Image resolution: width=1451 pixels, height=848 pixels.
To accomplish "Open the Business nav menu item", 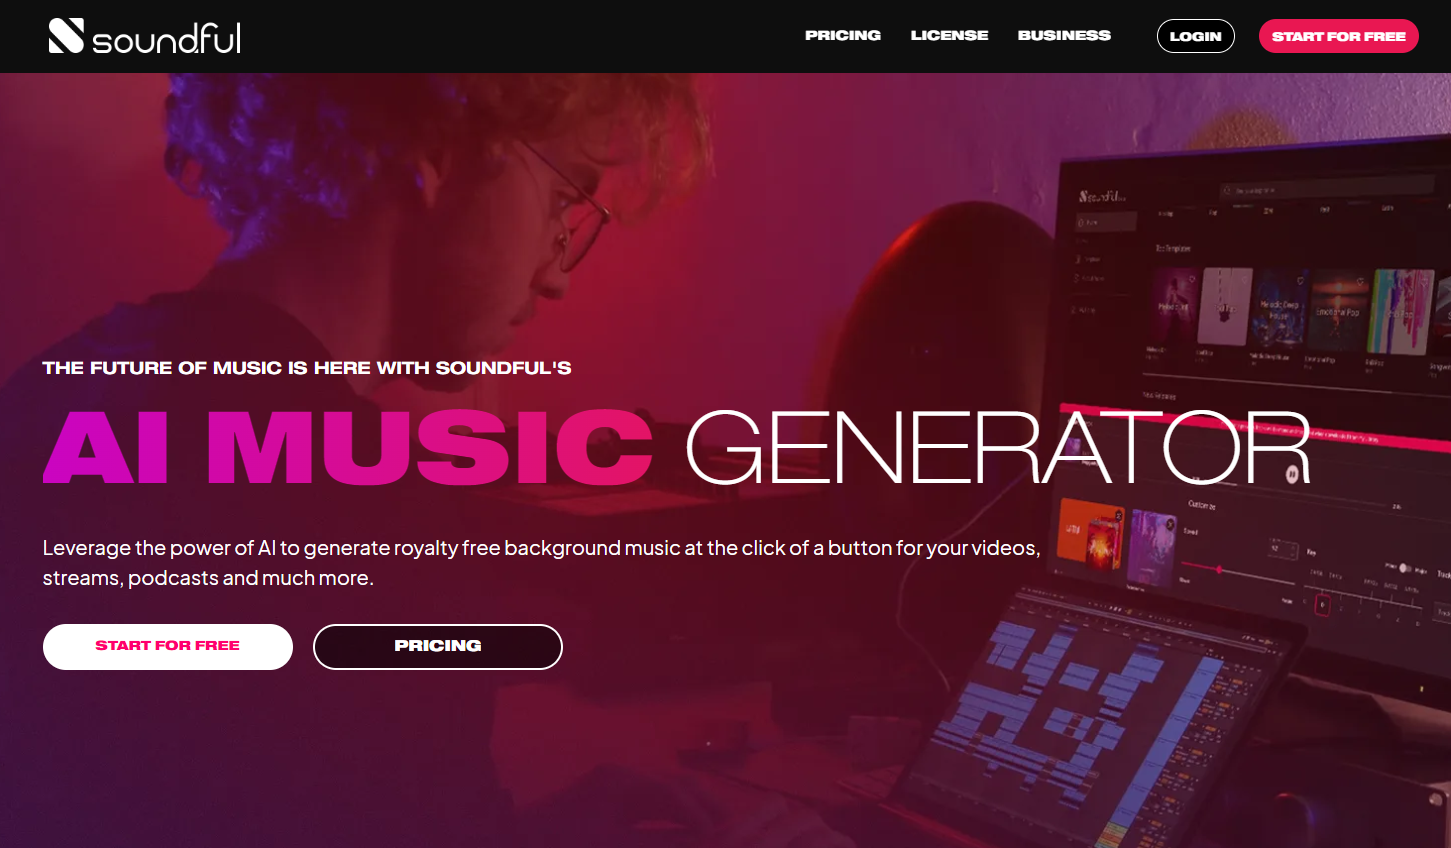I will coord(1064,35).
